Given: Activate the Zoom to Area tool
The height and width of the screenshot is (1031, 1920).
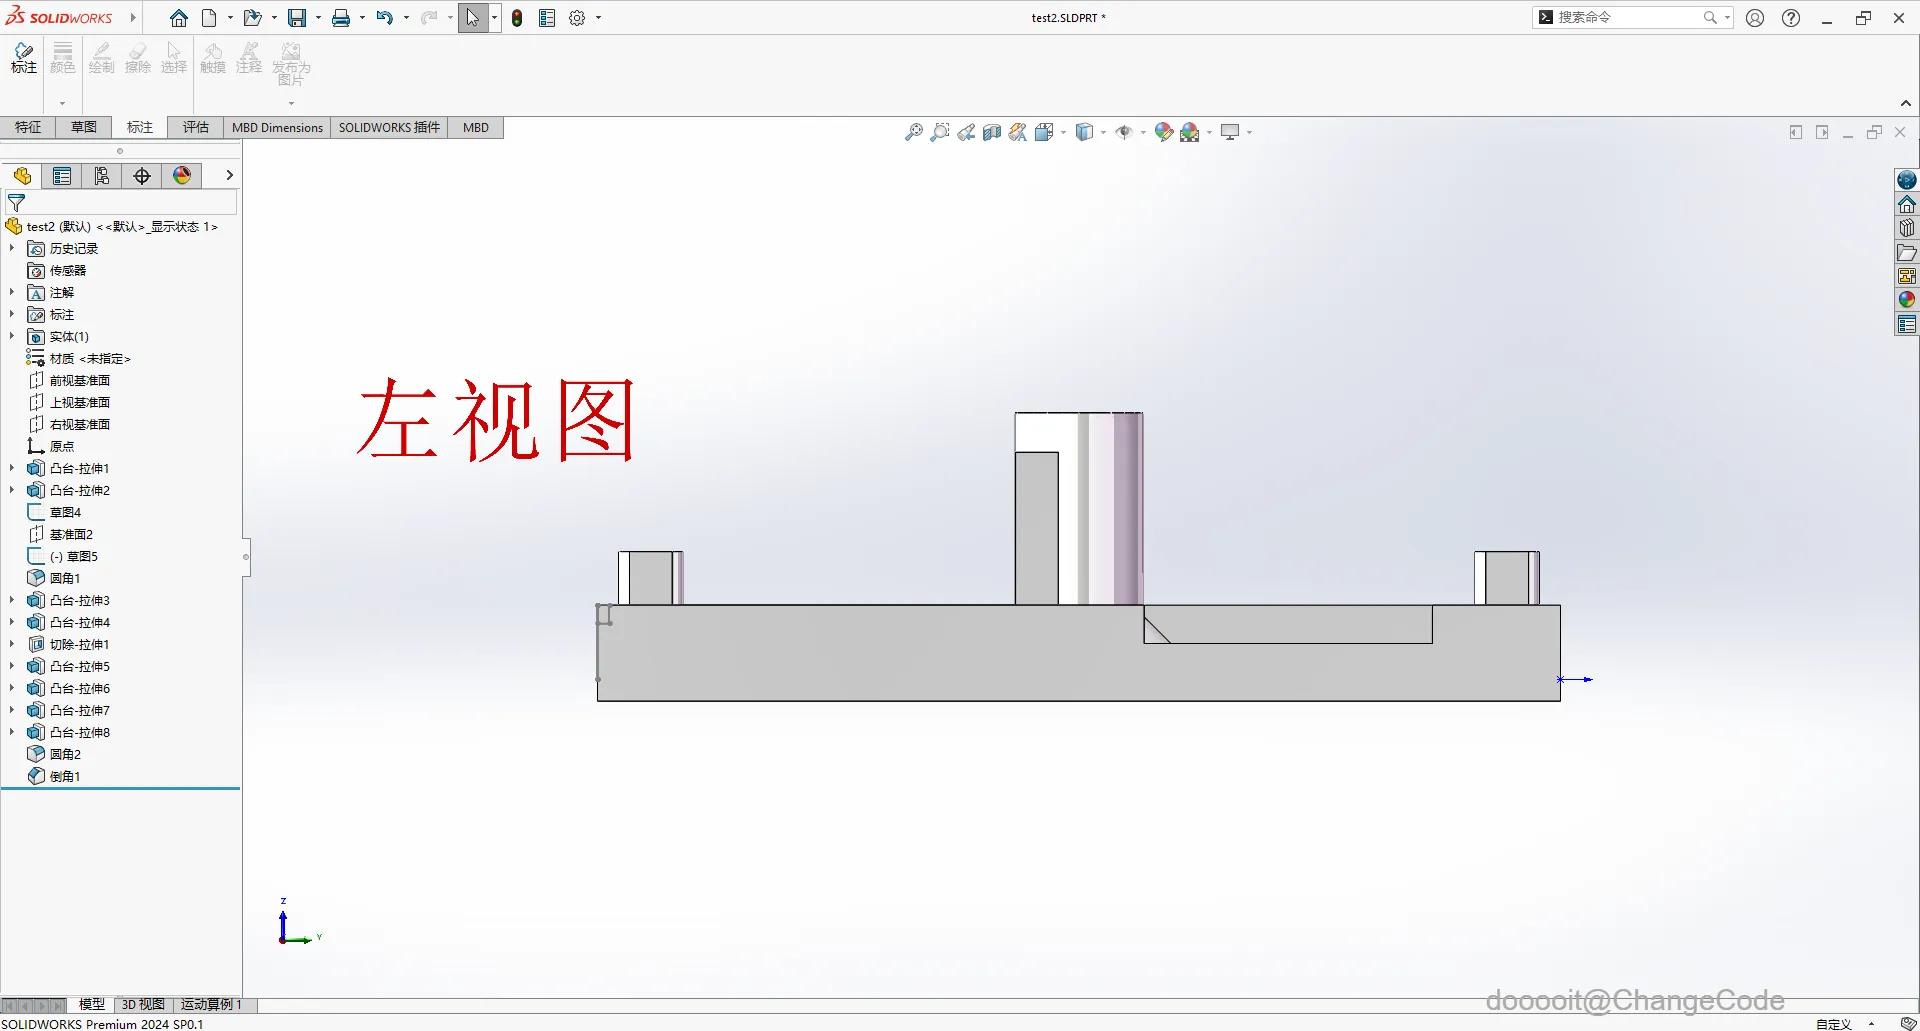Looking at the screenshot, I should [x=940, y=131].
